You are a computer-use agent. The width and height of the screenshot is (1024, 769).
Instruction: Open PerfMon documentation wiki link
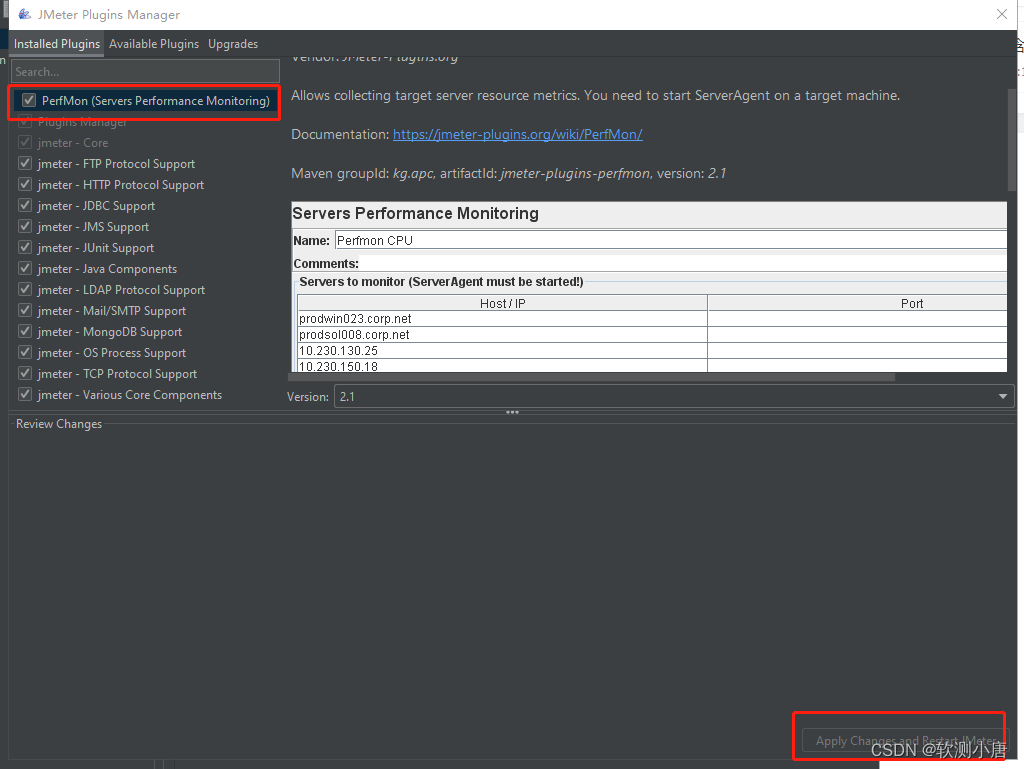pos(517,134)
